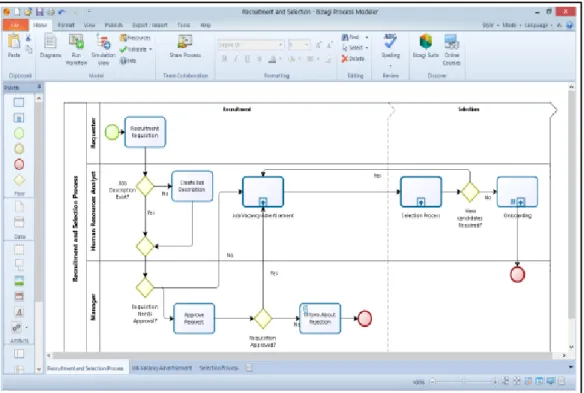Pin the Palette panel
This screenshot has width=584, height=393.
39,87
